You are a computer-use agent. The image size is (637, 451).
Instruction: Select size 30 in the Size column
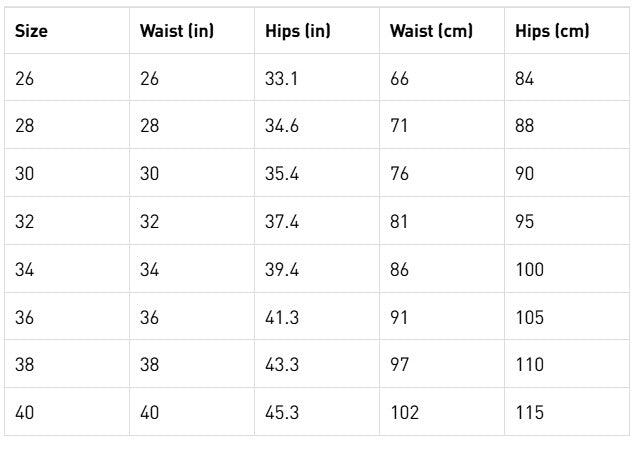[25, 174]
